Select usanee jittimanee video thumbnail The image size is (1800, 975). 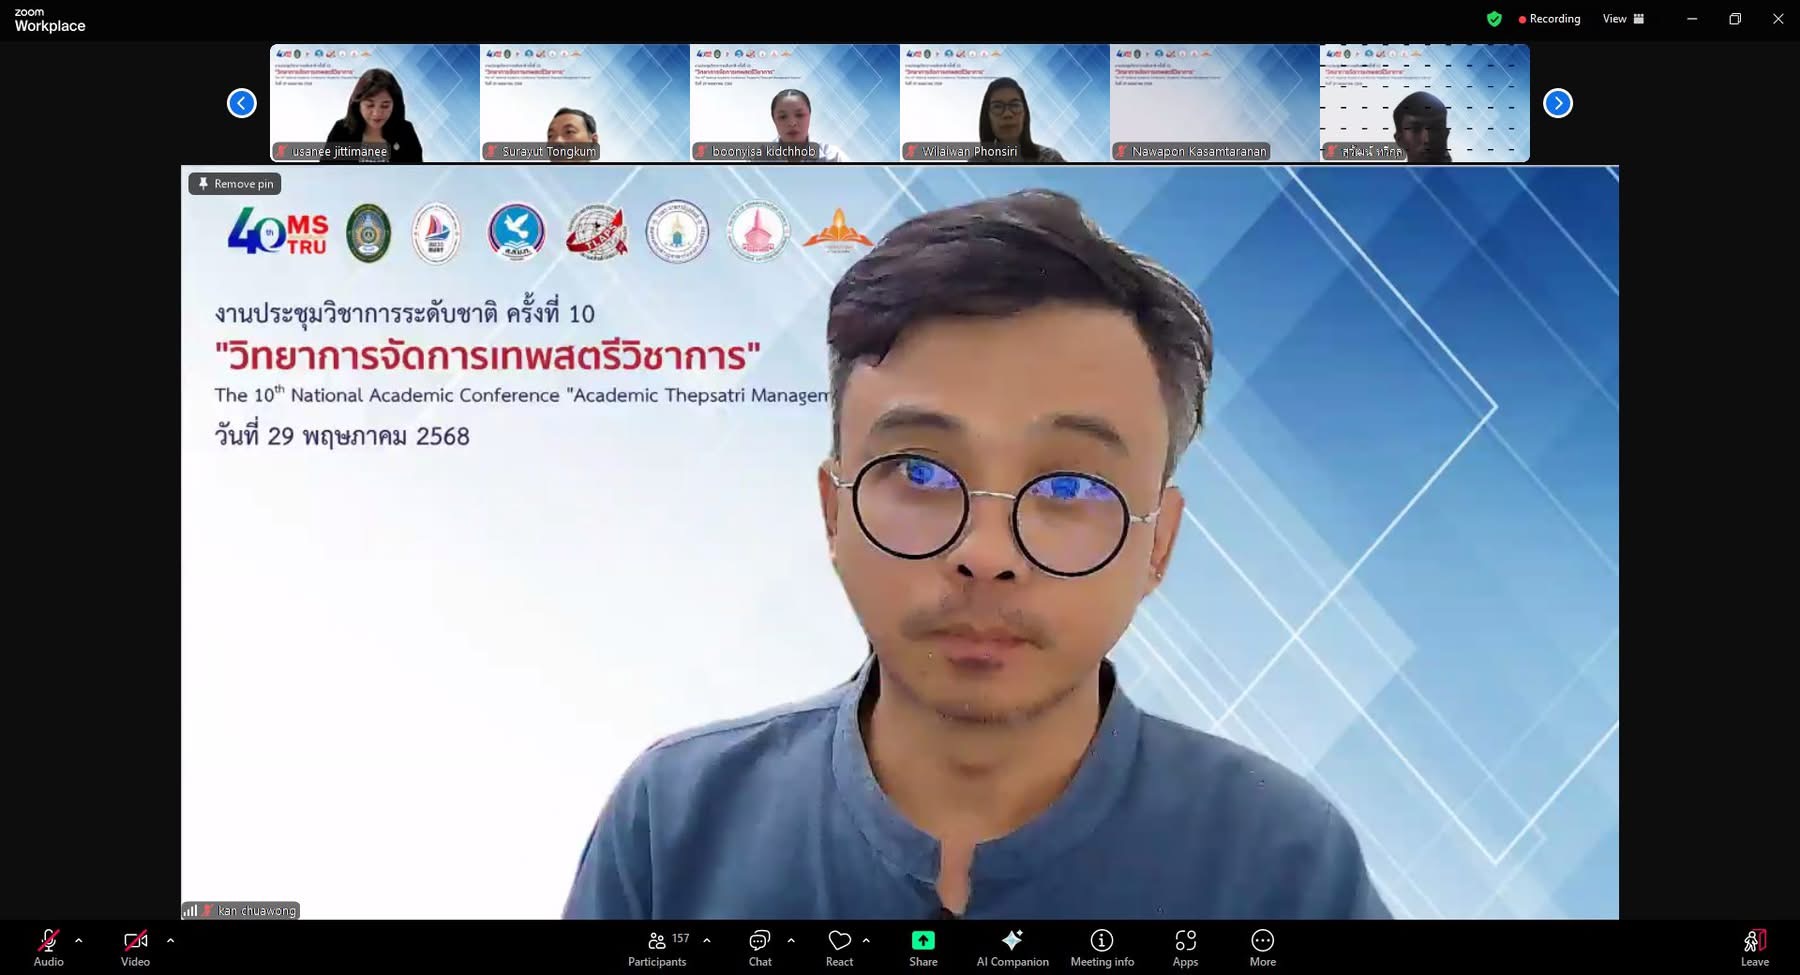(374, 102)
